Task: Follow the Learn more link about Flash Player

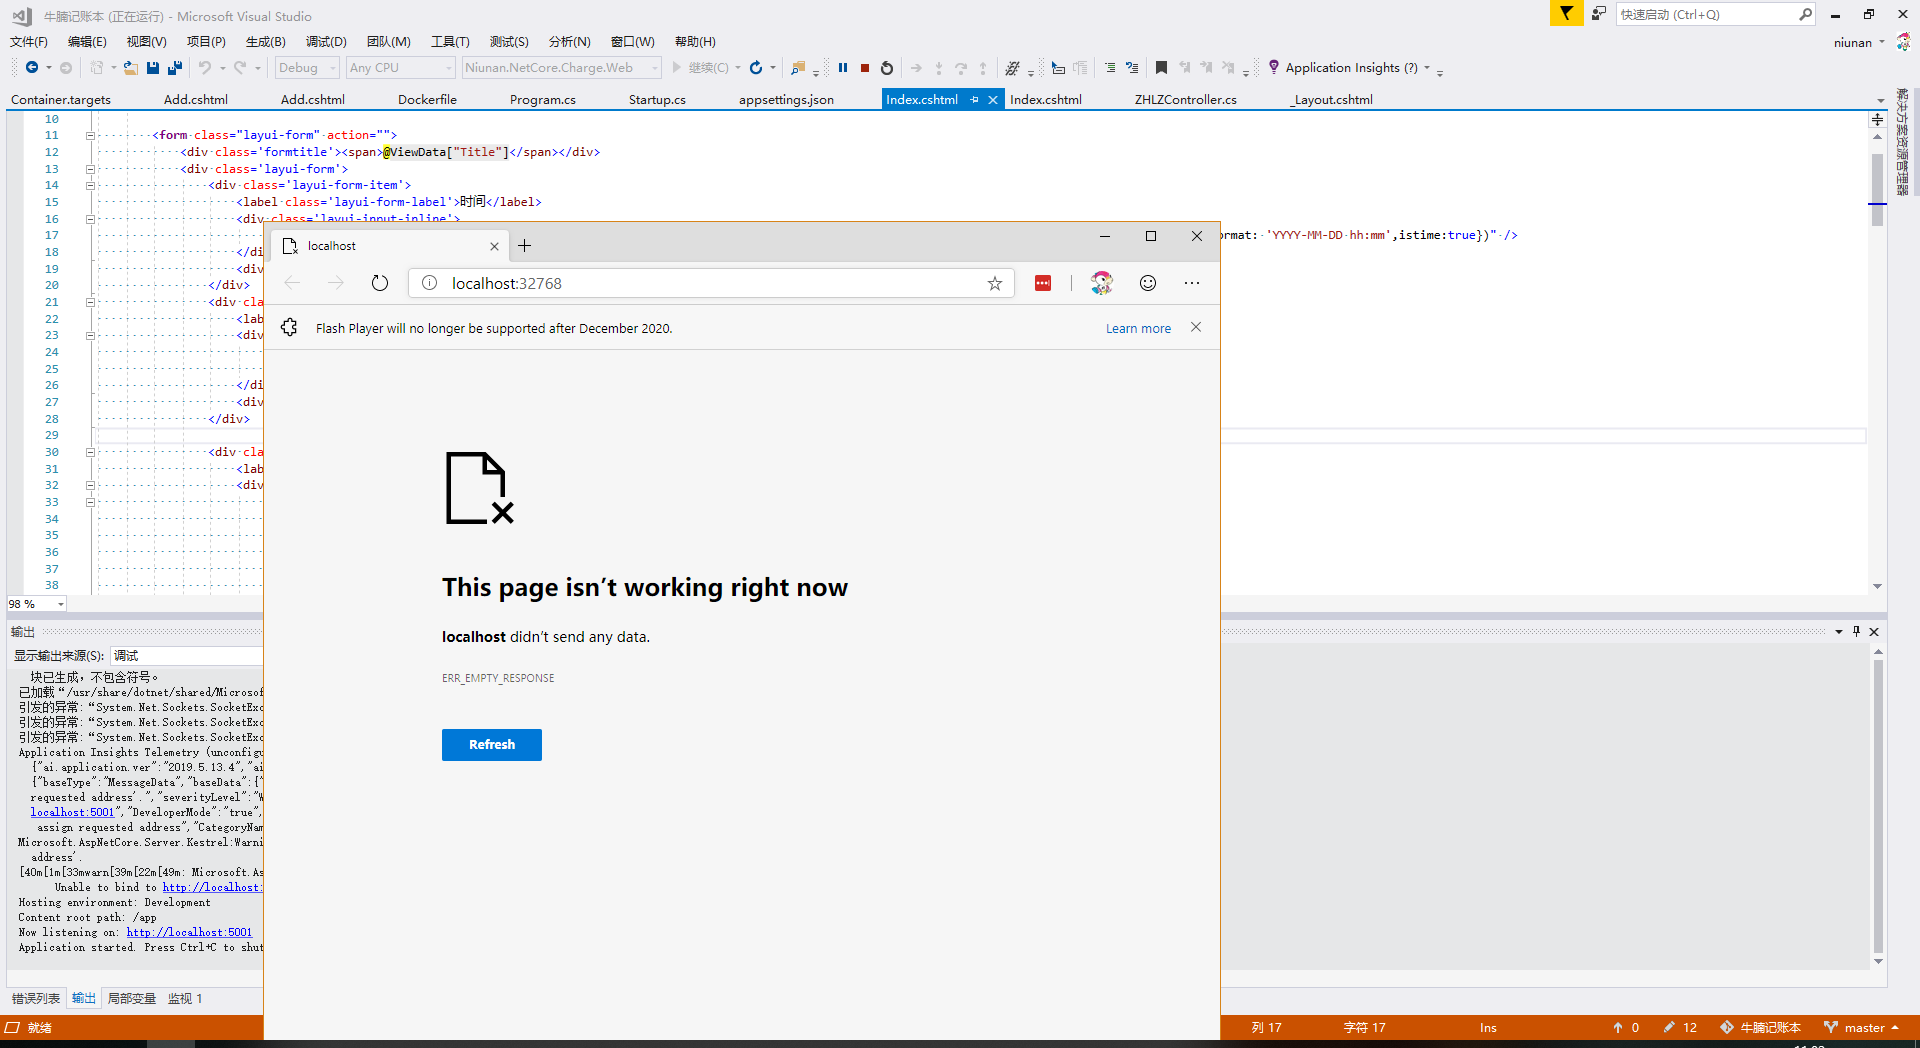Action: click(x=1138, y=328)
